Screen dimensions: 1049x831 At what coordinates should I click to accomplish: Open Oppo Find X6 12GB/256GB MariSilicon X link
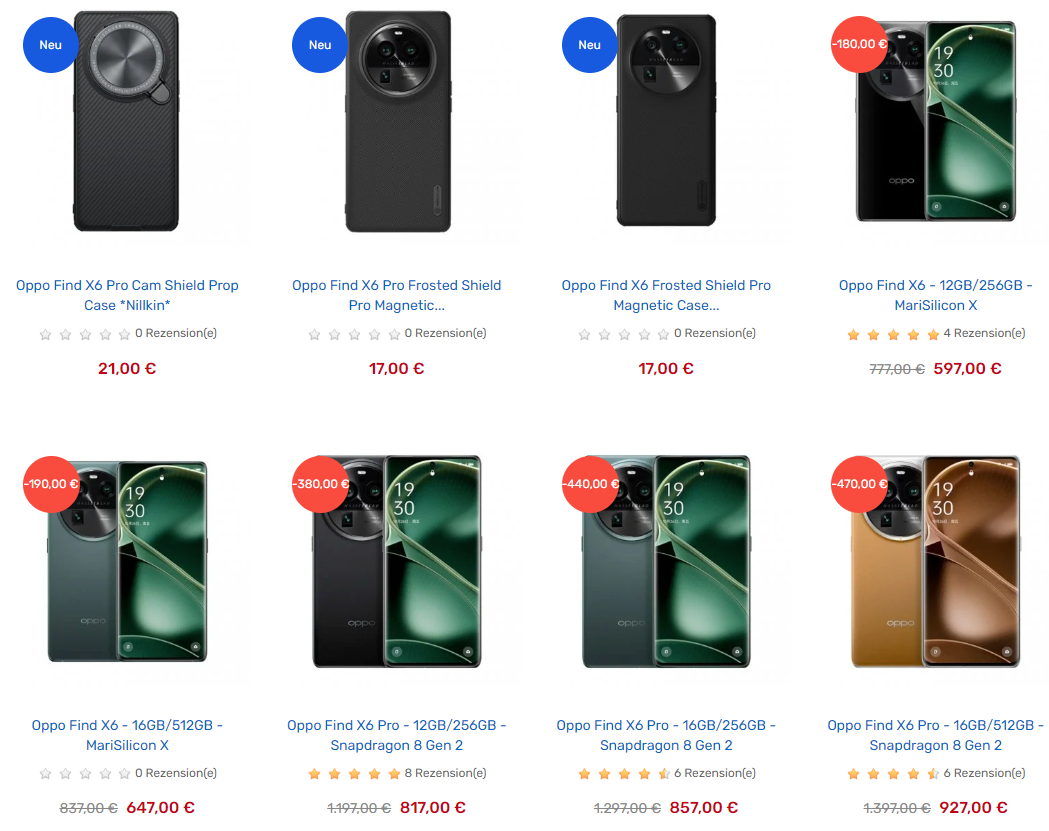click(x=935, y=295)
